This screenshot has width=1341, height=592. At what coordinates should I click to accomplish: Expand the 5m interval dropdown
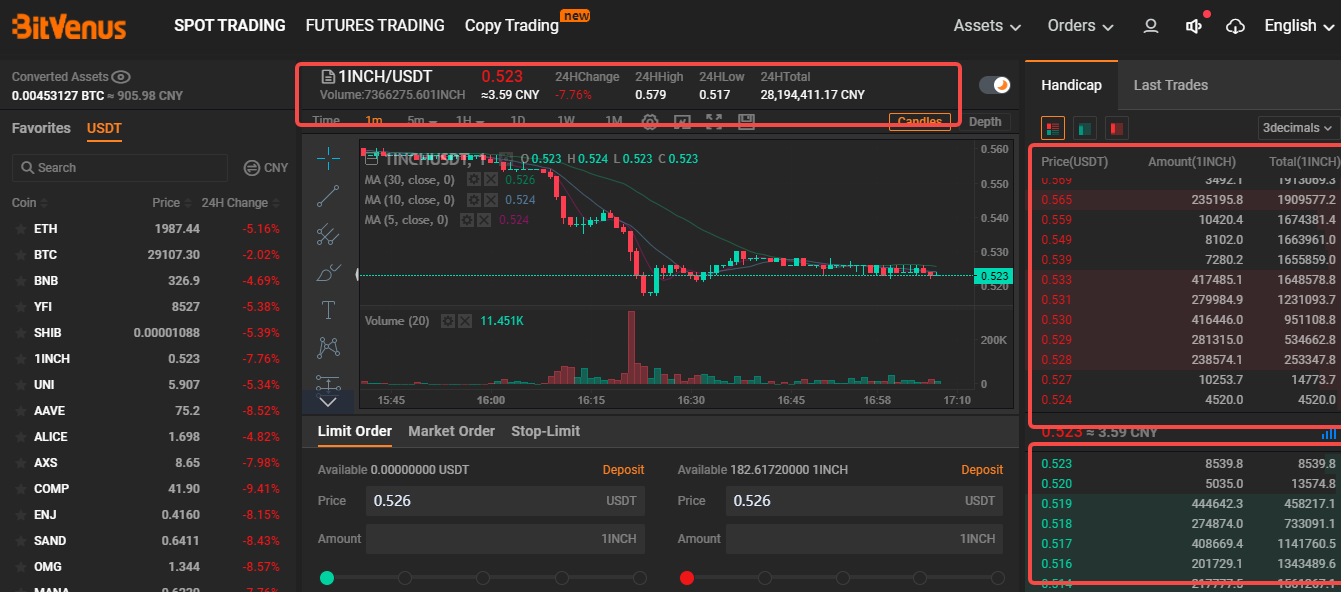422,122
